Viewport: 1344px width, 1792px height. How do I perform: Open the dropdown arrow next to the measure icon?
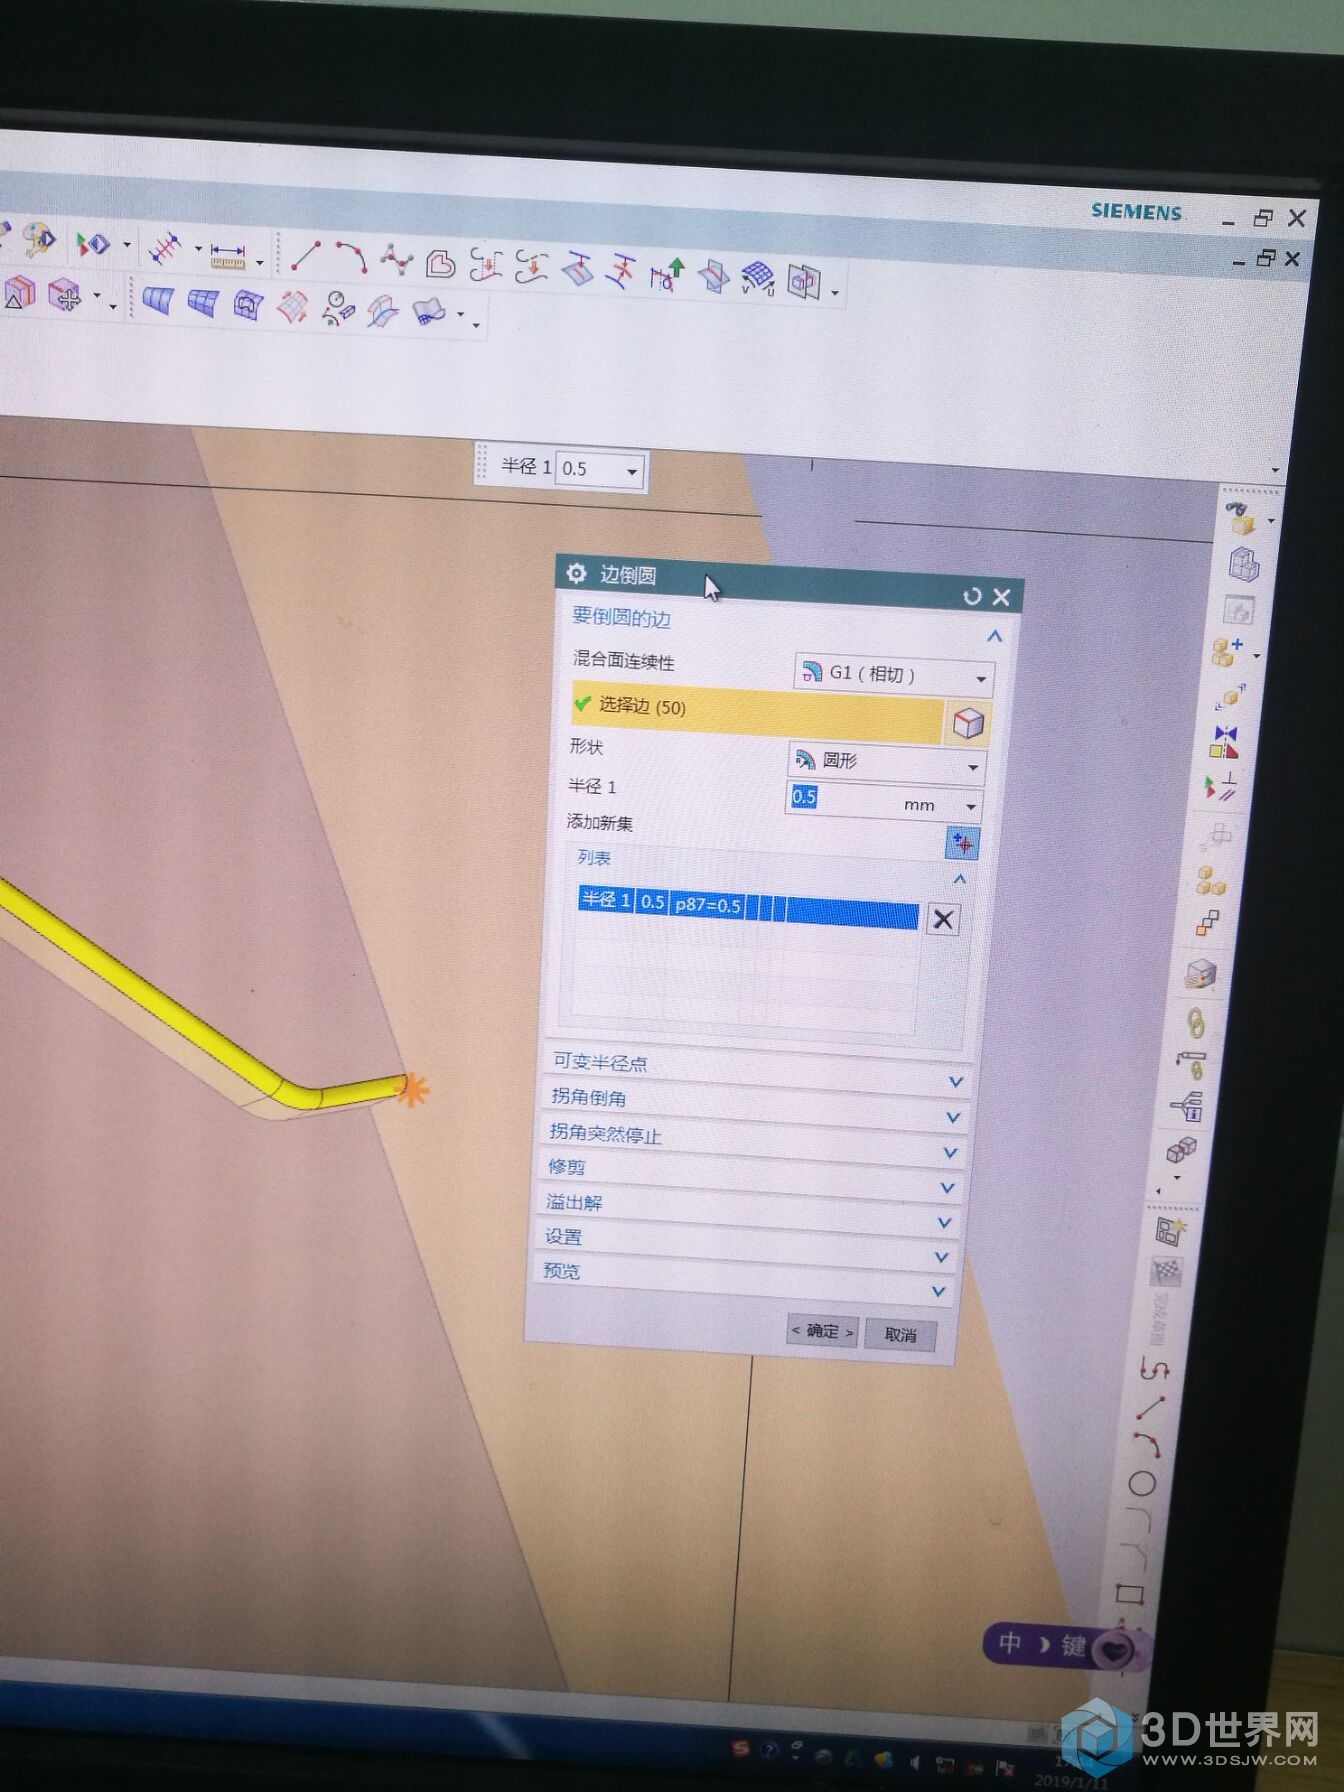click(259, 263)
